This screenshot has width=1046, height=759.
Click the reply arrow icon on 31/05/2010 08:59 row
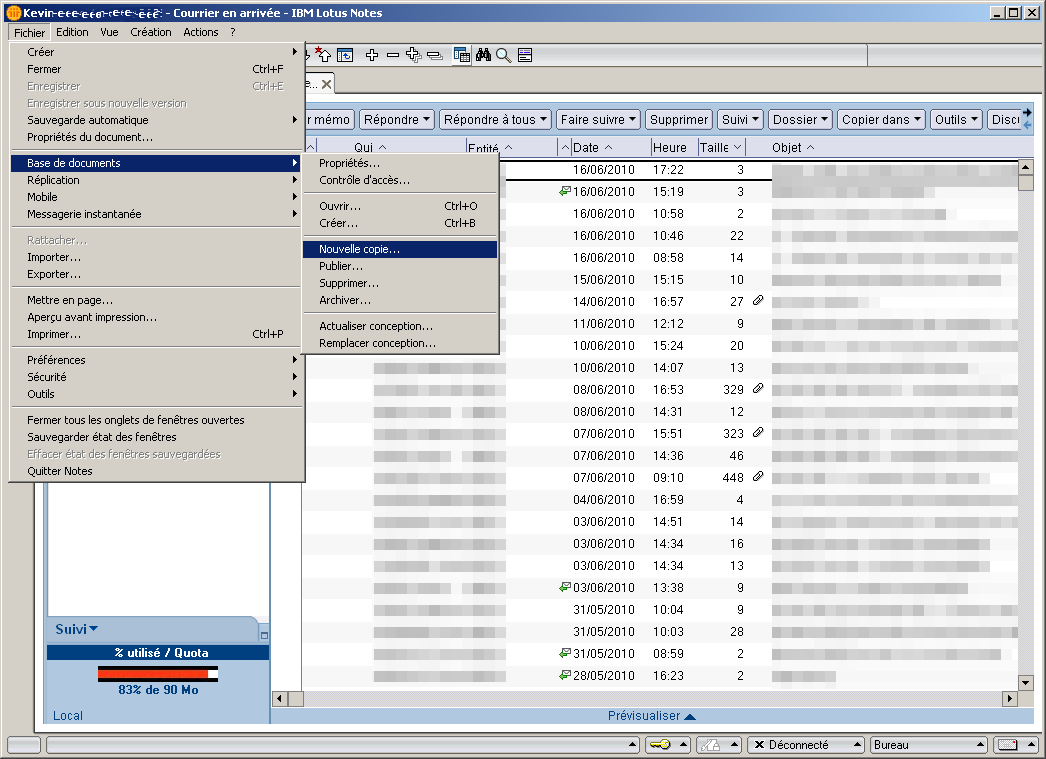point(565,654)
